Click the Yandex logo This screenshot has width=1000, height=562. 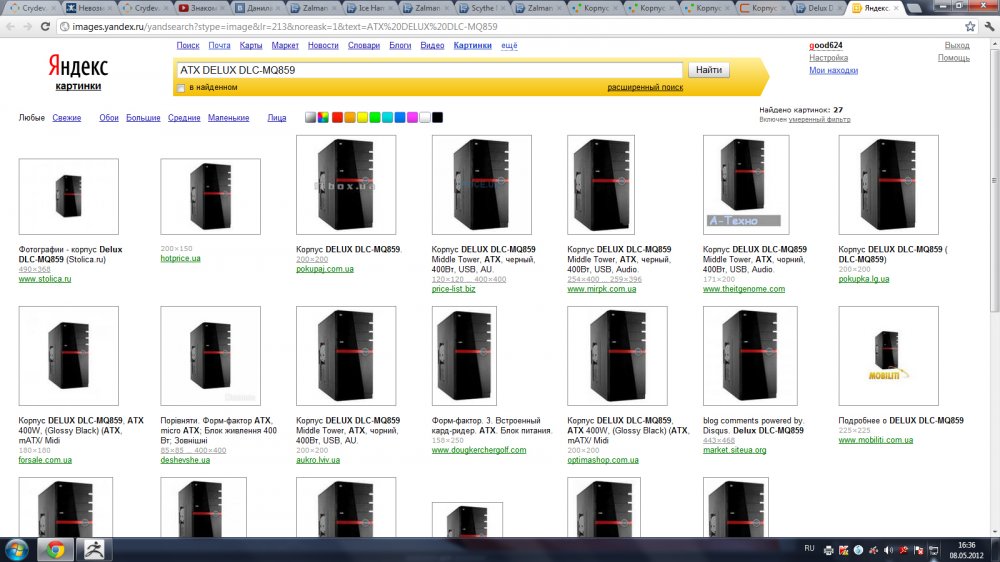click(78, 67)
